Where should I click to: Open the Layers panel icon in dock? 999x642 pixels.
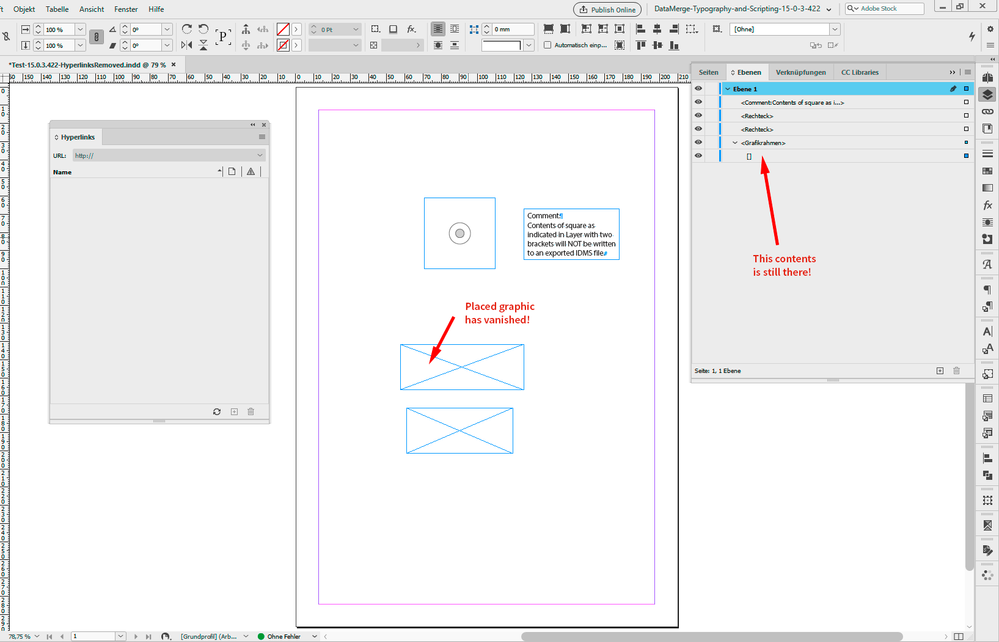pos(988,94)
